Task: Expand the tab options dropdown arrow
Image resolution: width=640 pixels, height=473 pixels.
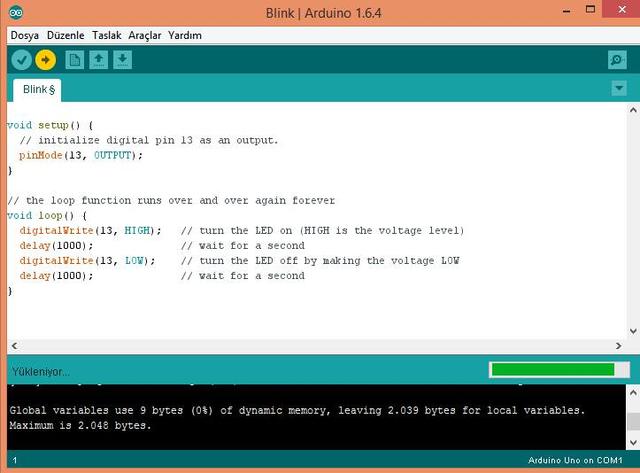Action: coord(619,88)
